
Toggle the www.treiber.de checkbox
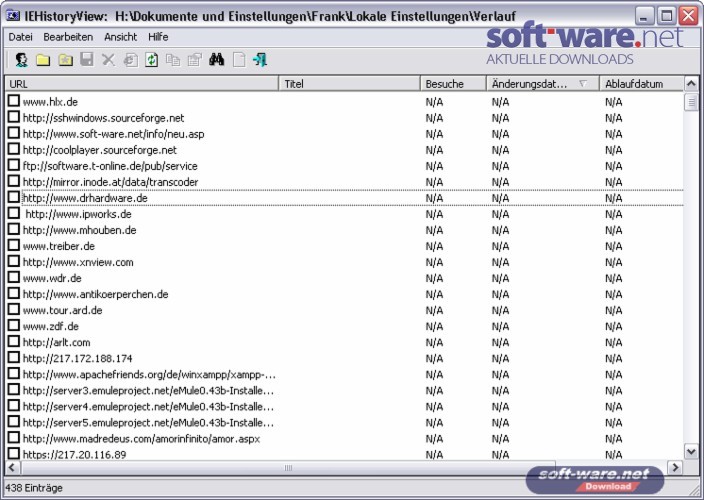[x=14, y=246]
